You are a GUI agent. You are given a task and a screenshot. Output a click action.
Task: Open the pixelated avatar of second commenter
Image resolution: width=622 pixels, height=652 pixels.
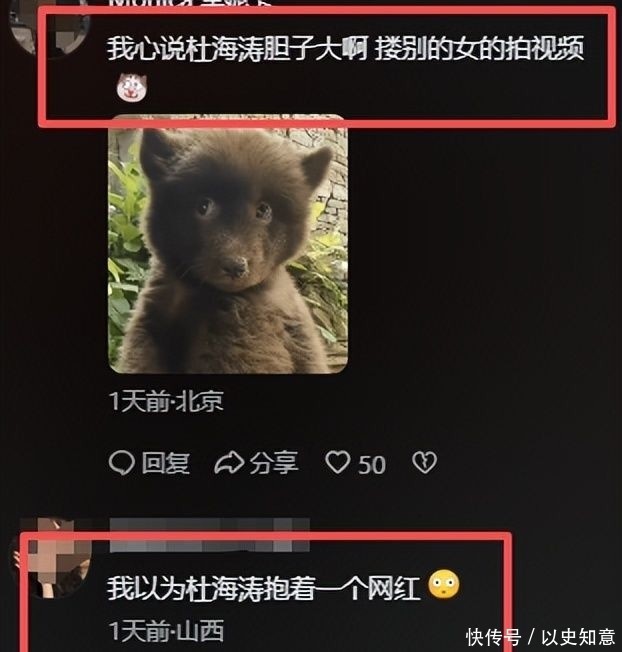[x=52, y=558]
